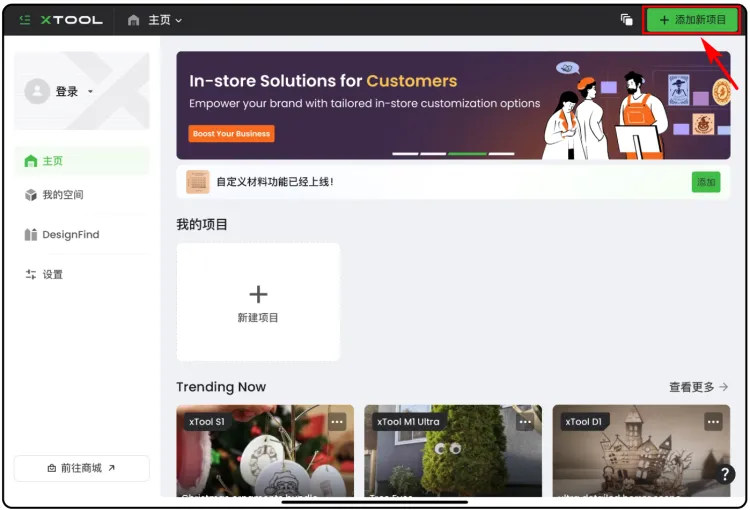Click the xTool logo

point(72,20)
